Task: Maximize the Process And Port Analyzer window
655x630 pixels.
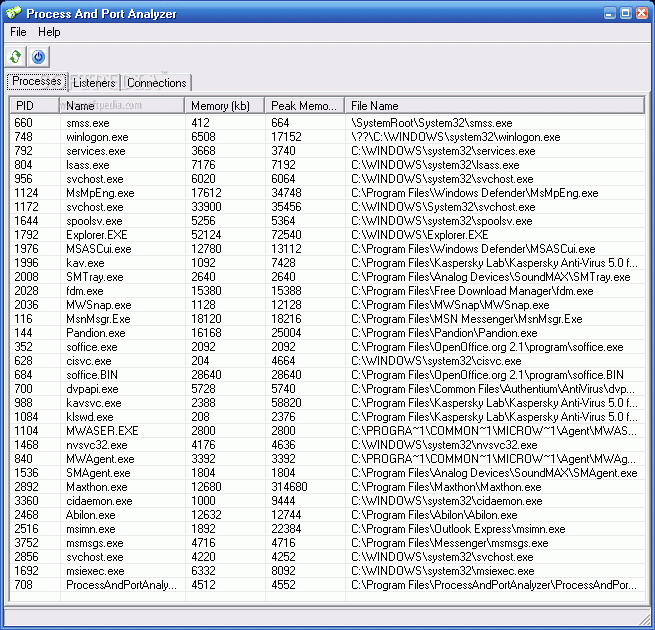Action: coord(625,13)
